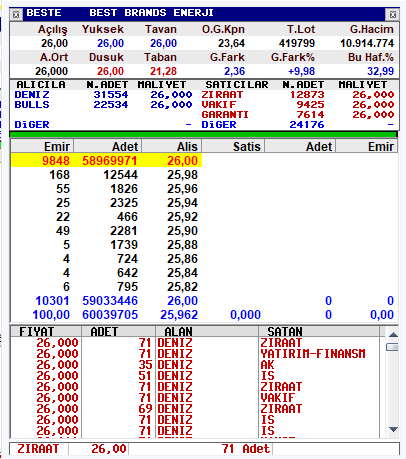Click the GARANTI seller row
The height and width of the screenshot is (459, 406).
pos(298,115)
